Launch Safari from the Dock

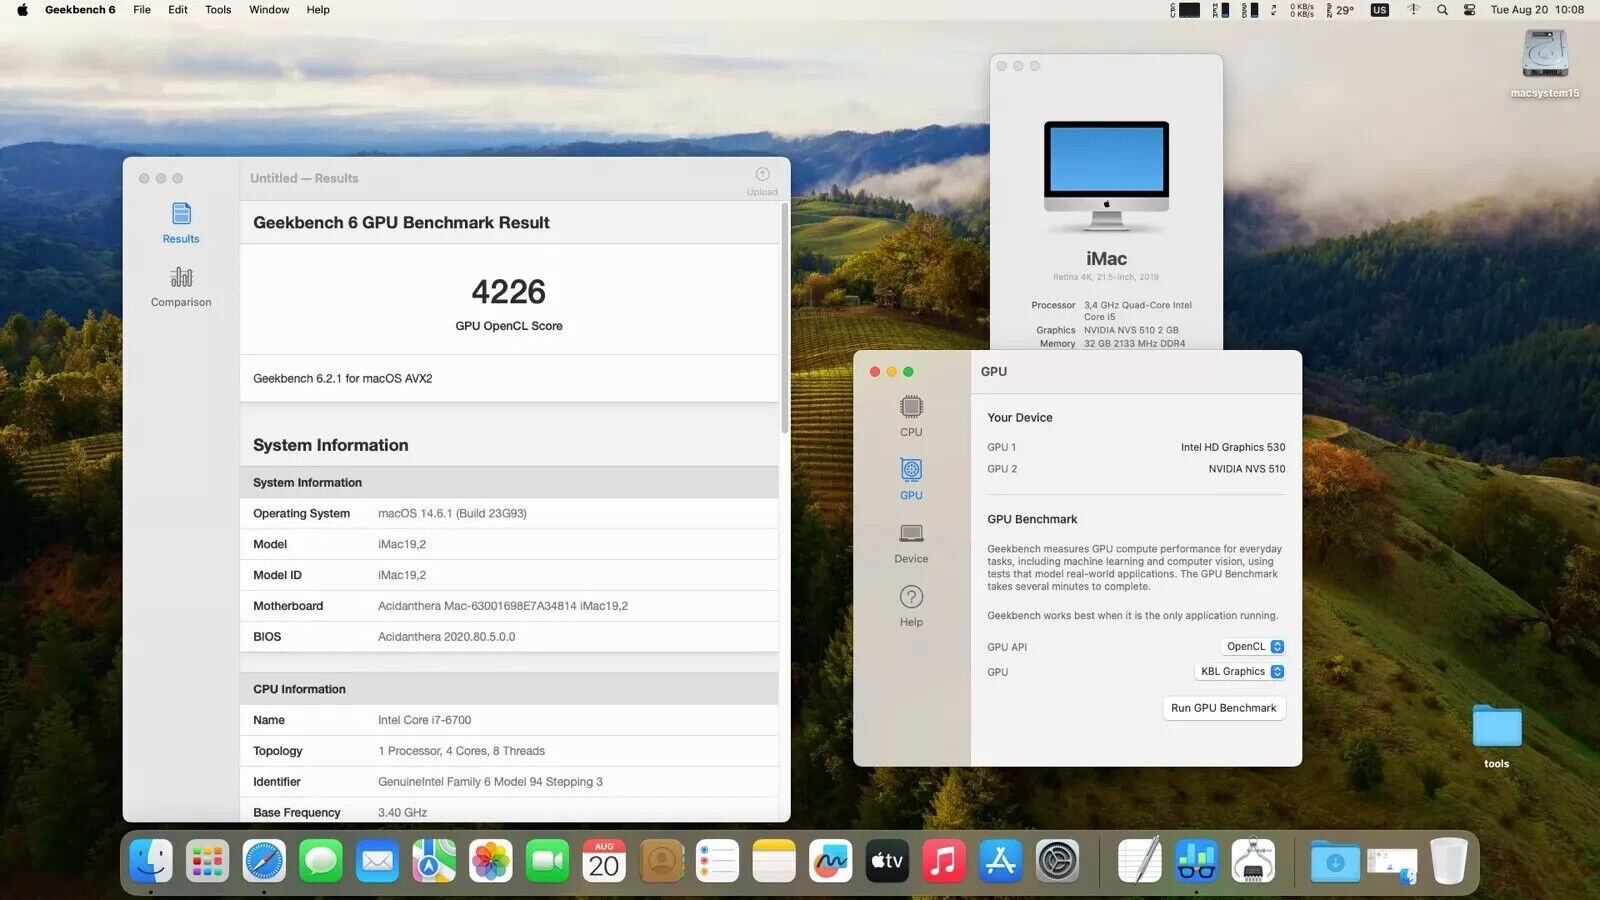pyautogui.click(x=264, y=861)
